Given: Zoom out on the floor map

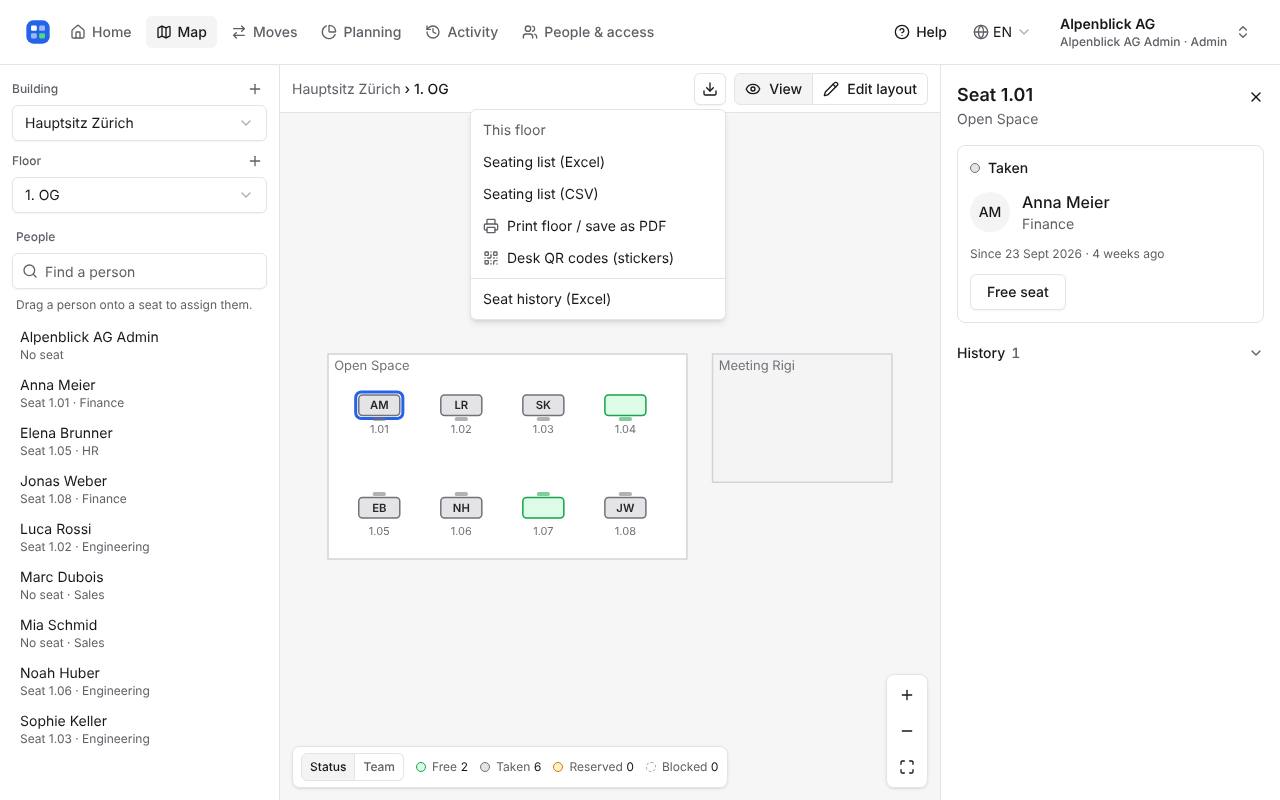Looking at the screenshot, I should 907,731.
